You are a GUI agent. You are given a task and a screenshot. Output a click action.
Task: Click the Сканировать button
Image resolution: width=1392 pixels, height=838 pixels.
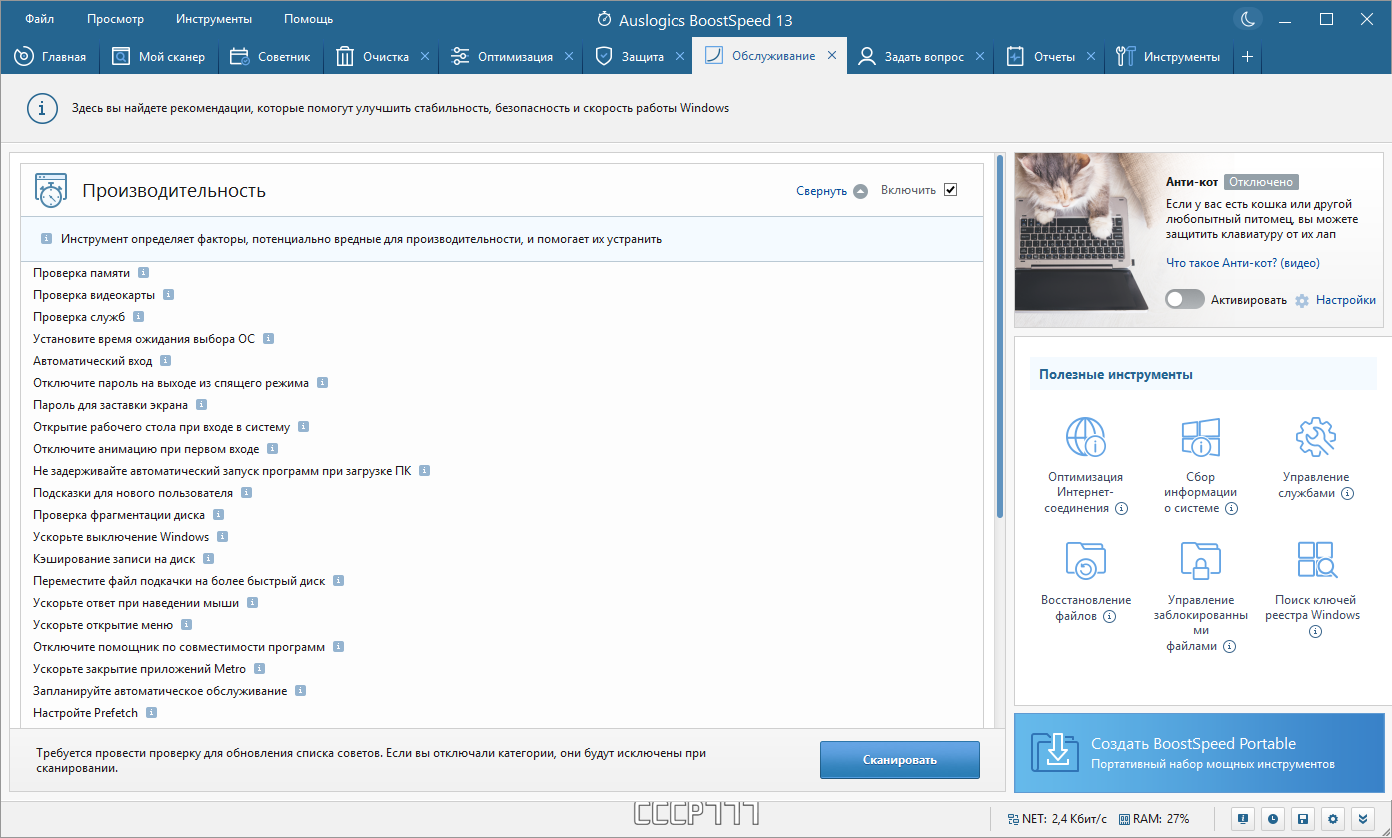coord(900,760)
